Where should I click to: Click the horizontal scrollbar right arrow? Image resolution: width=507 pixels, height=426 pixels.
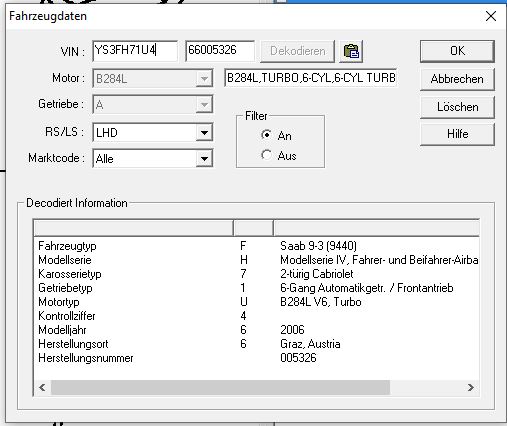point(470,387)
